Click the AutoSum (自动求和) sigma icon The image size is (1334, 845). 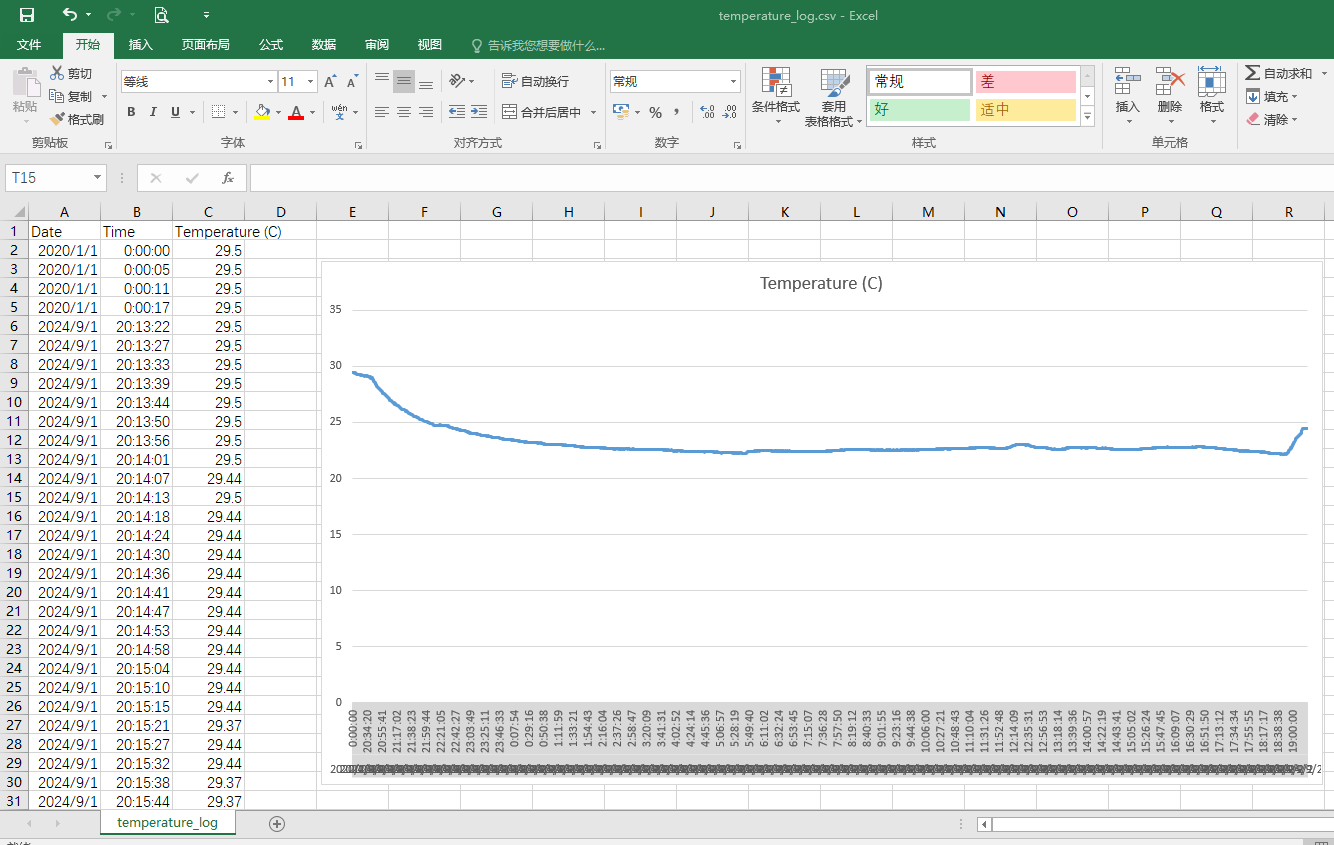pos(1252,73)
